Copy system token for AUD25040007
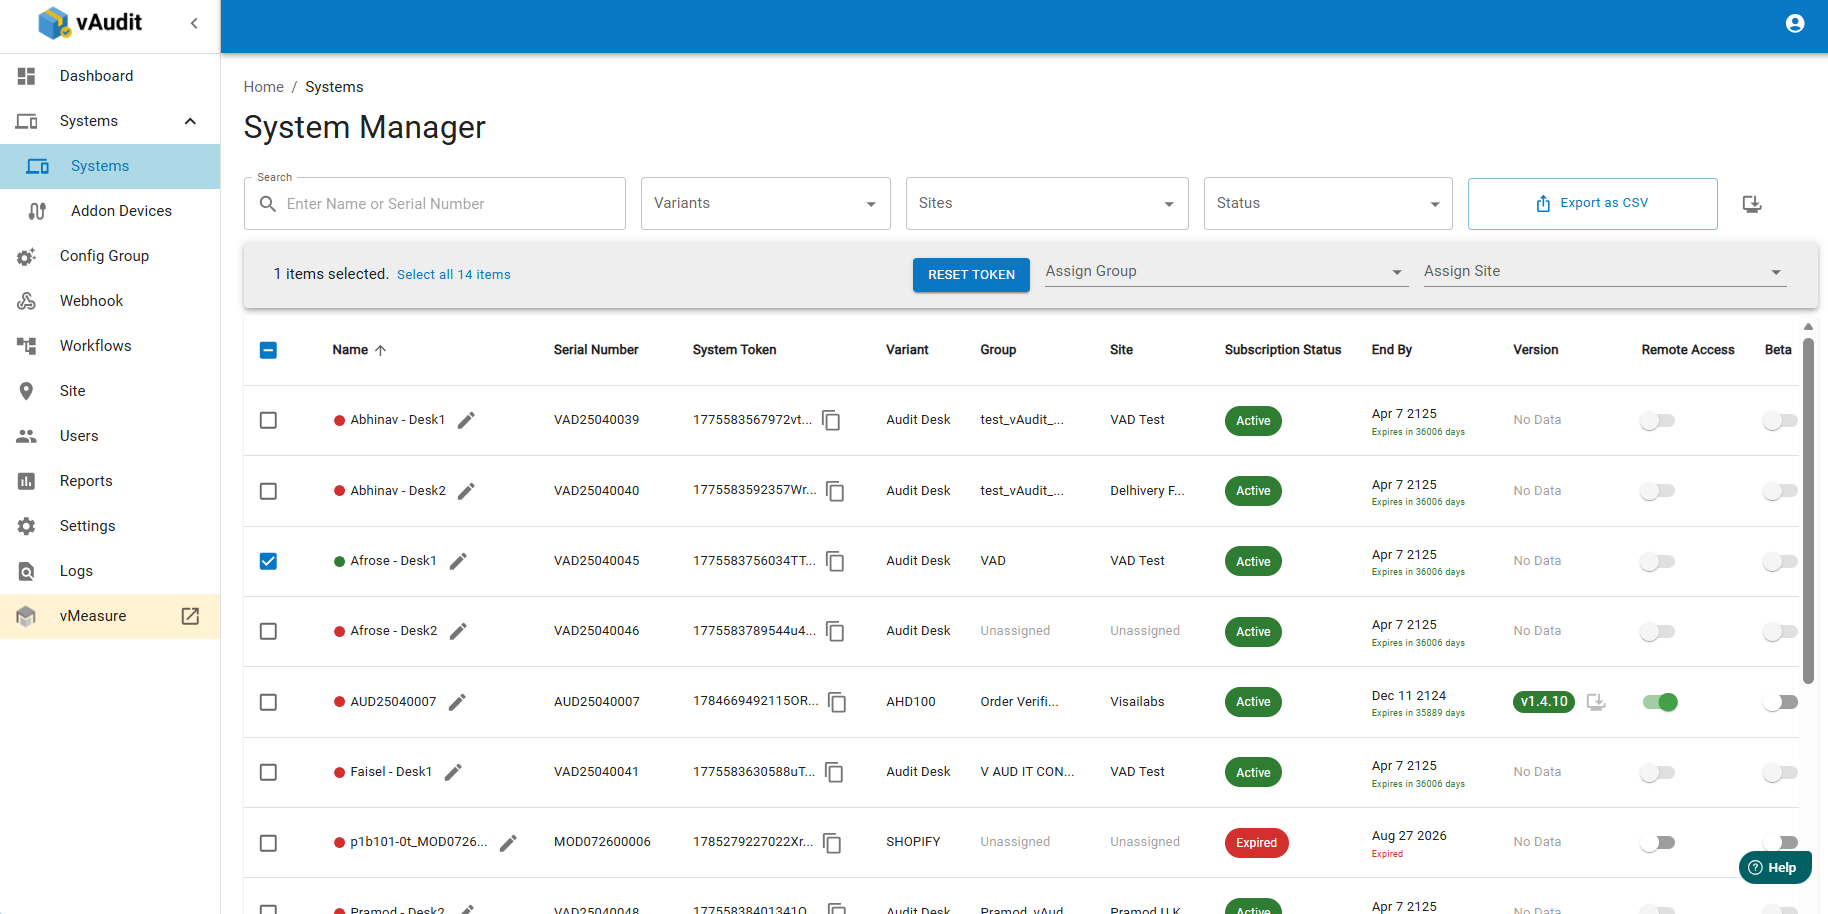The height and width of the screenshot is (914, 1828). pos(837,702)
